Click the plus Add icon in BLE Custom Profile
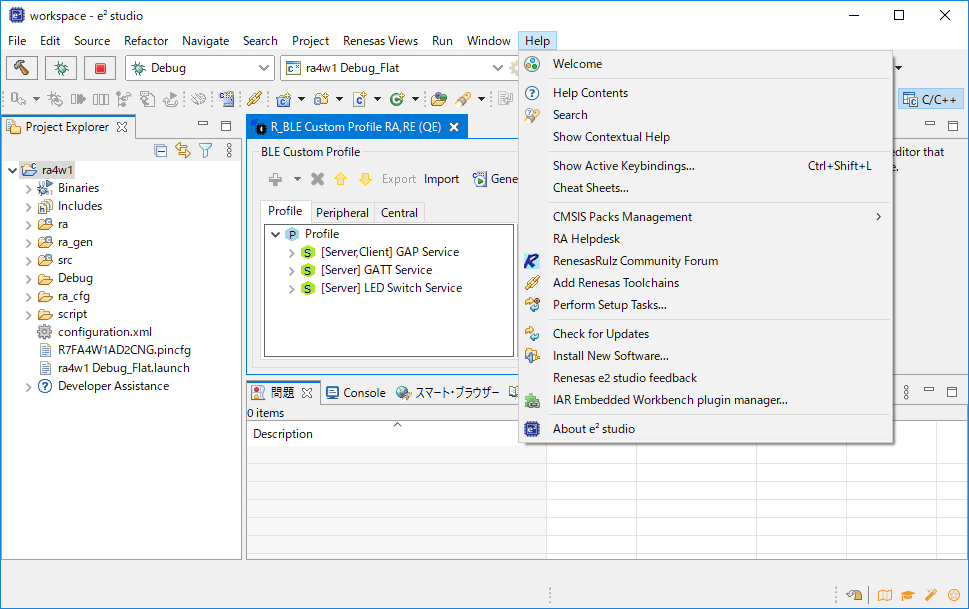This screenshot has height=609, width=969. coord(276,179)
